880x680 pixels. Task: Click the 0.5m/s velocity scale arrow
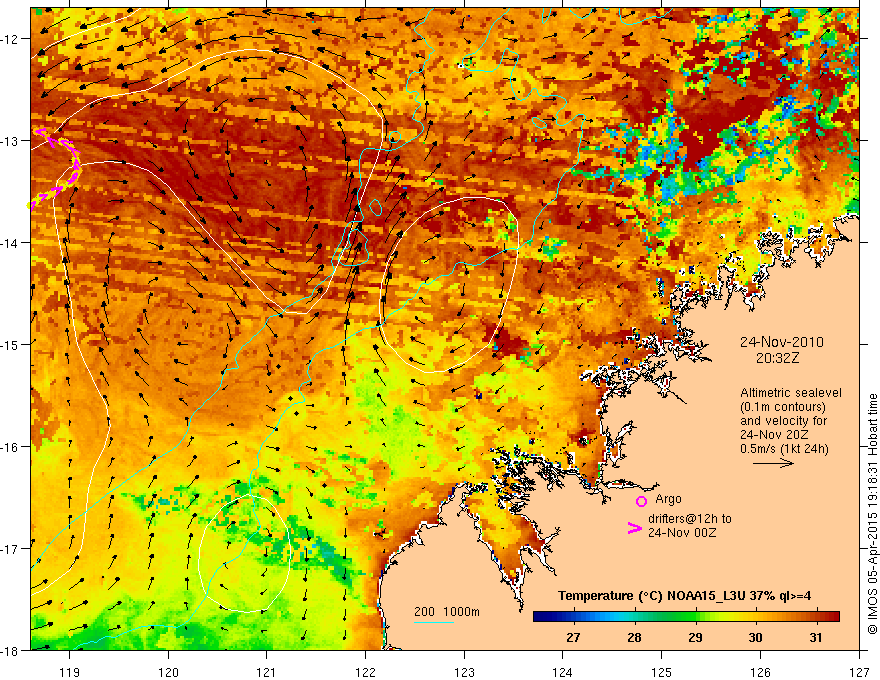pyautogui.click(x=773, y=463)
